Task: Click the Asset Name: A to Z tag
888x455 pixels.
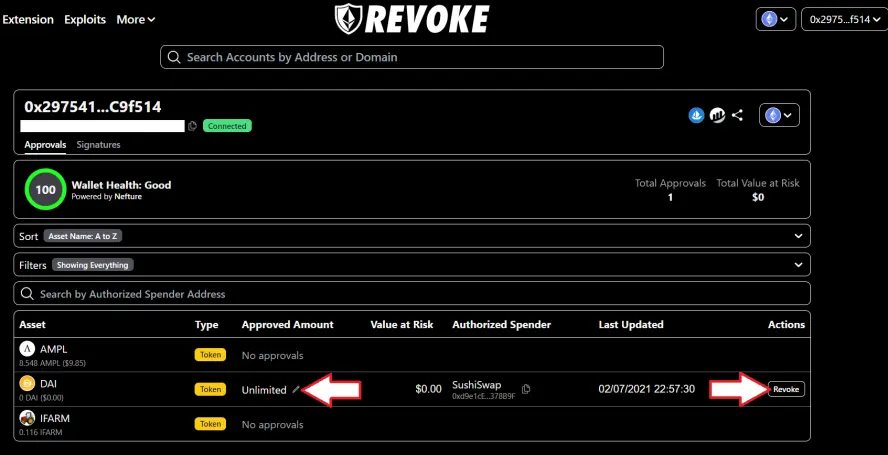Action: click(x=83, y=236)
